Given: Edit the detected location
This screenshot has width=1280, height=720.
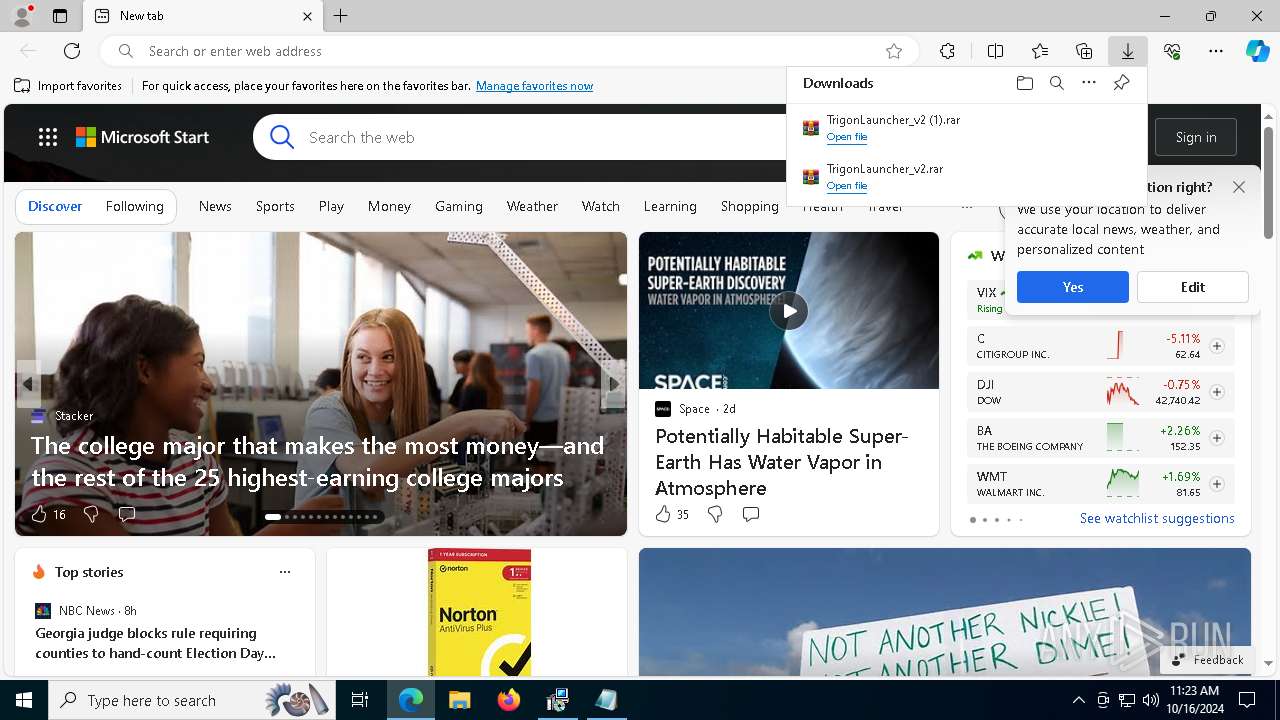Looking at the screenshot, I should [x=1193, y=287].
